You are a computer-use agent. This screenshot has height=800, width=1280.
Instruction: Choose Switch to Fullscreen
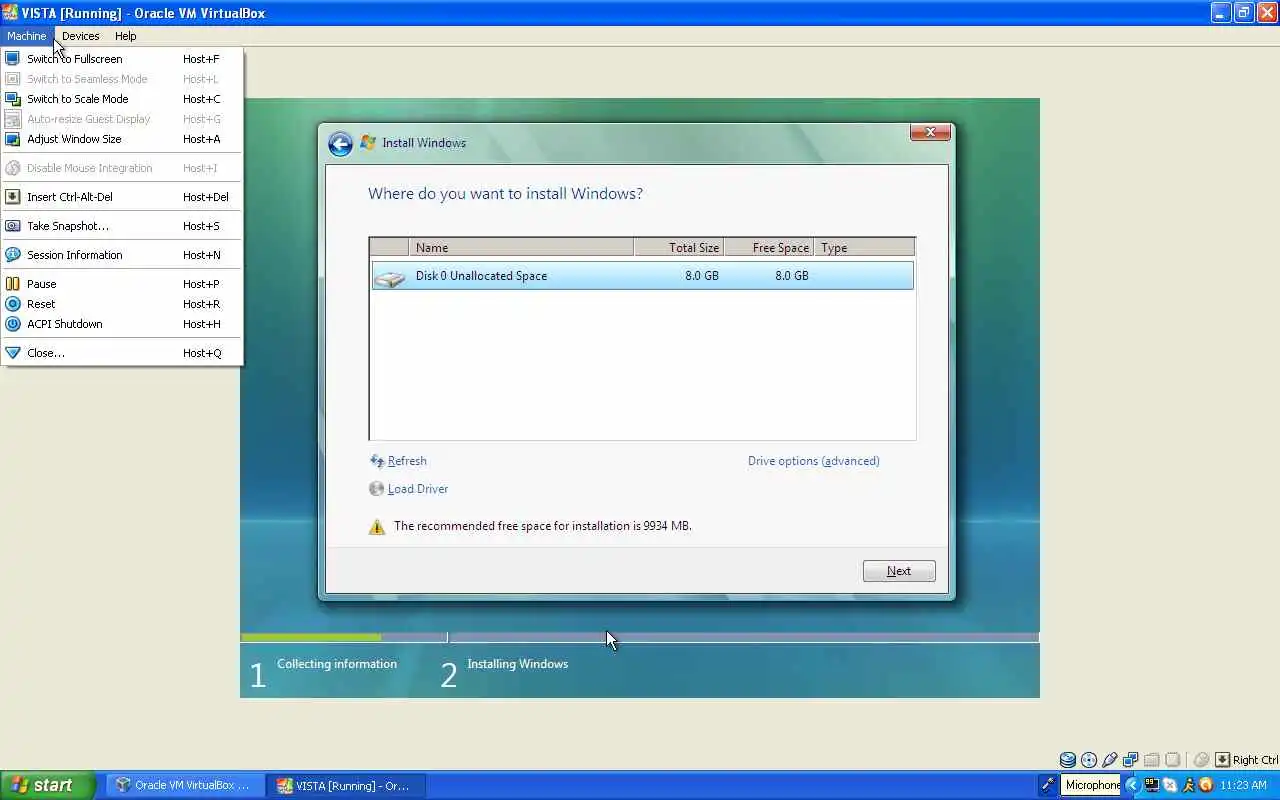click(x=121, y=59)
